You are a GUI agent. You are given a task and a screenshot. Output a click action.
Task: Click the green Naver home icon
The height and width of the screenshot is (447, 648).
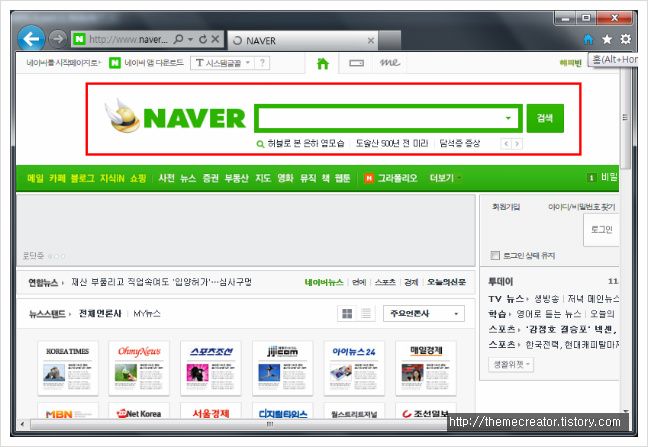[x=322, y=63]
